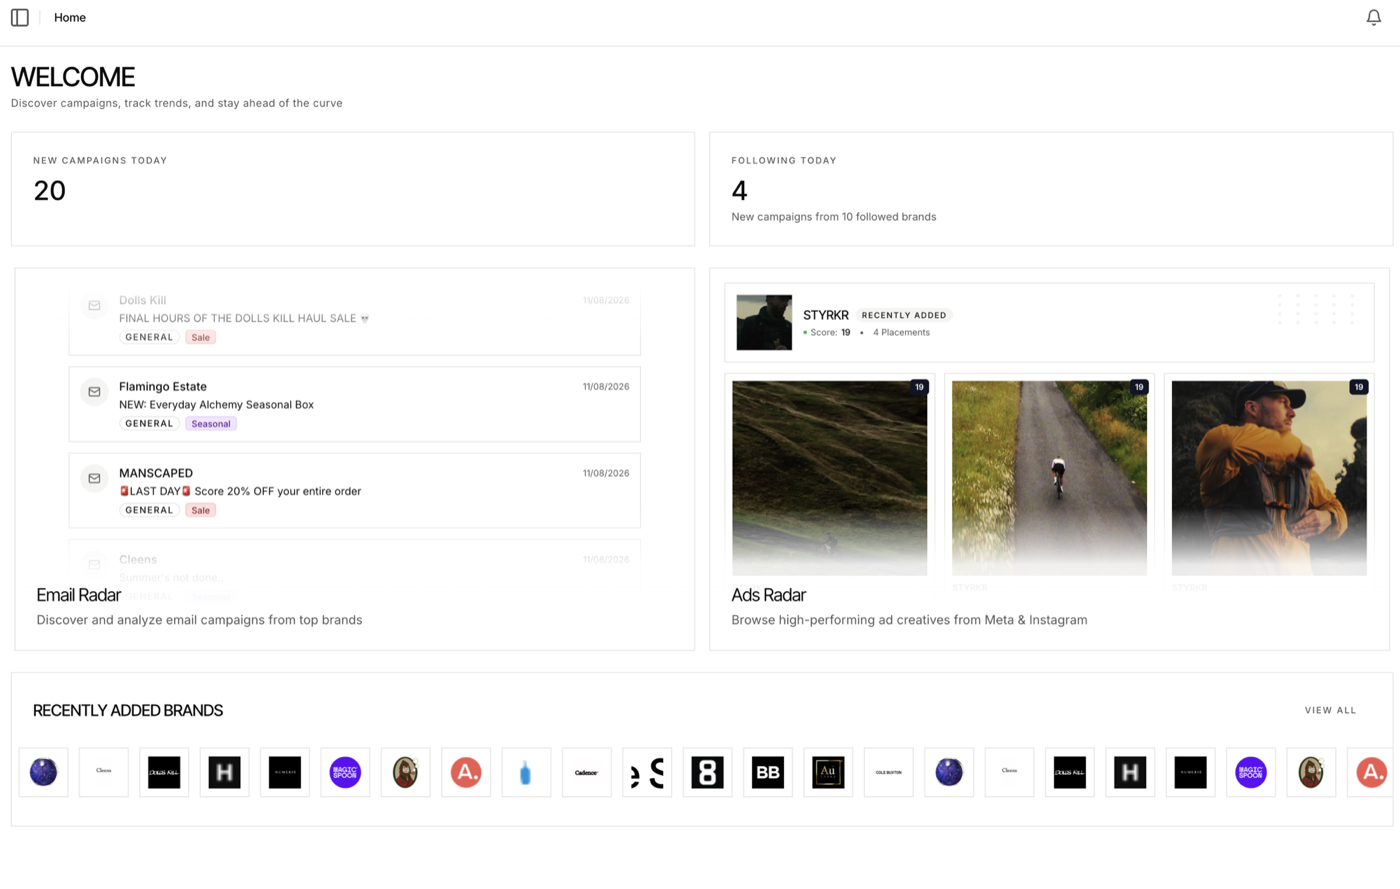Open the BB brand logo
Image resolution: width=1400 pixels, height=889 pixels.
click(768, 772)
